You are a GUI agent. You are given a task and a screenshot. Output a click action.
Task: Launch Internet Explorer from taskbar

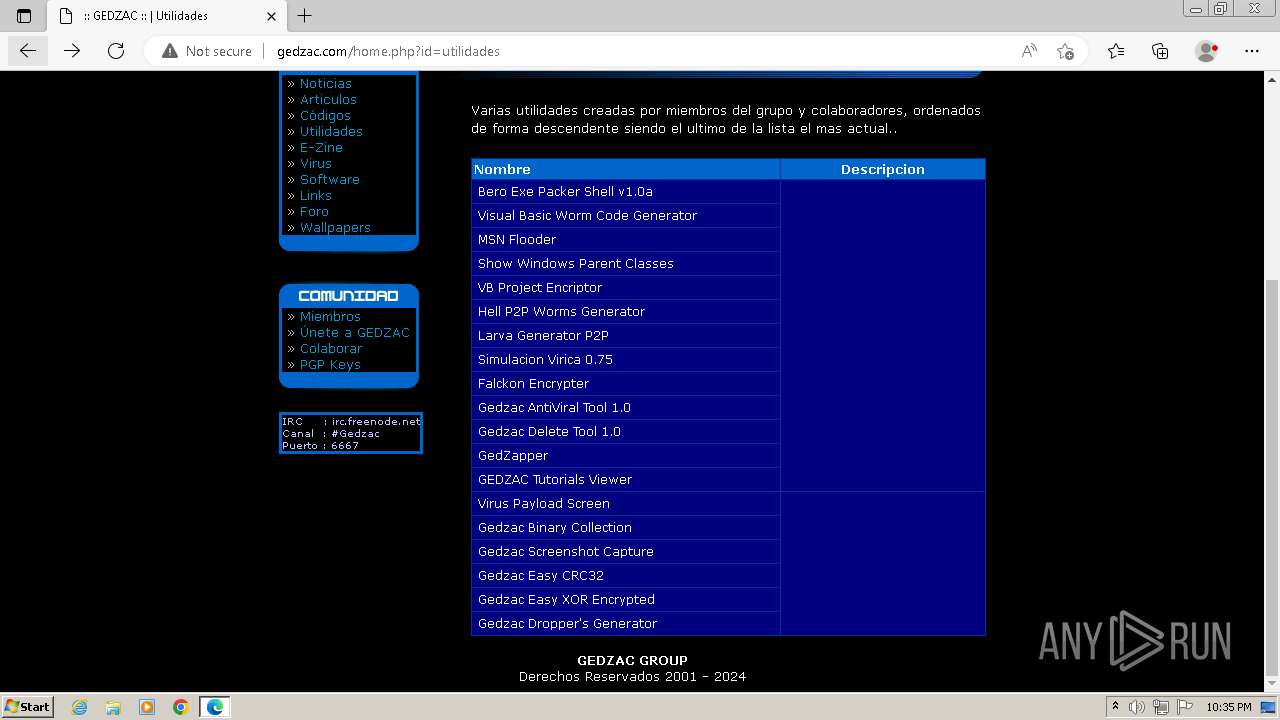click(79, 707)
